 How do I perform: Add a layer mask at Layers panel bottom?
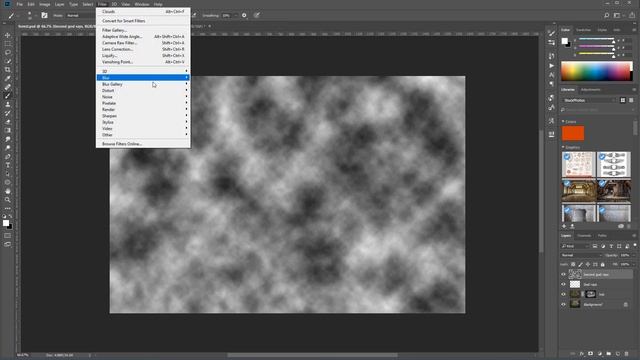(x=590, y=353)
